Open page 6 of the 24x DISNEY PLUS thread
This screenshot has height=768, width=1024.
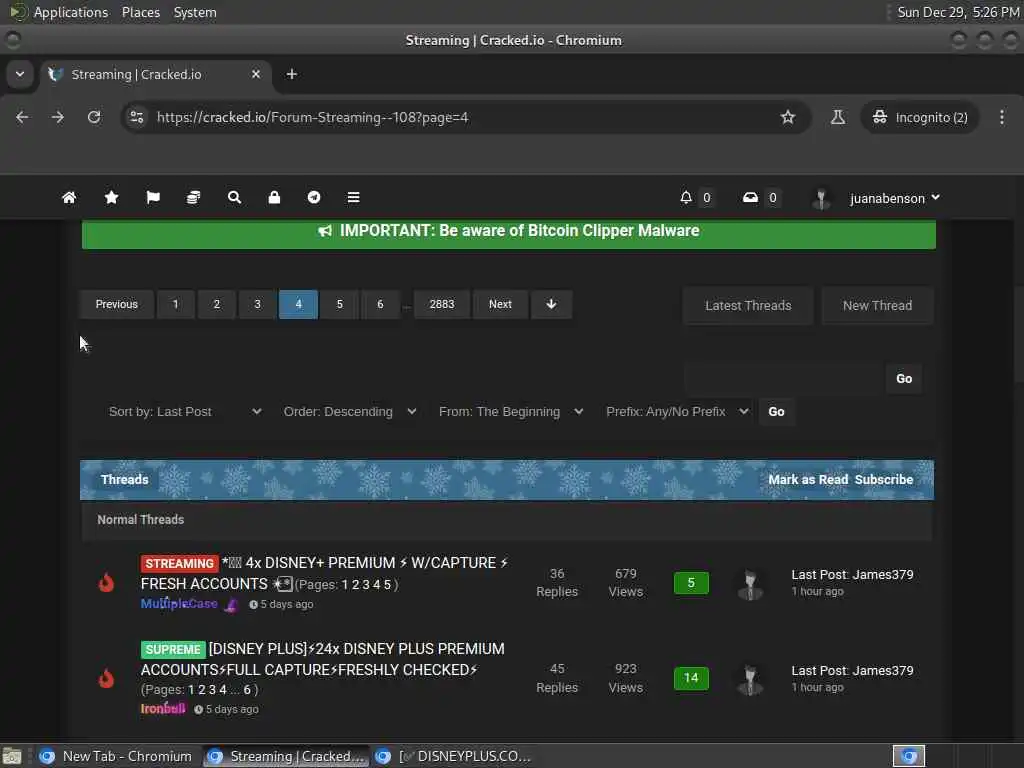point(247,690)
